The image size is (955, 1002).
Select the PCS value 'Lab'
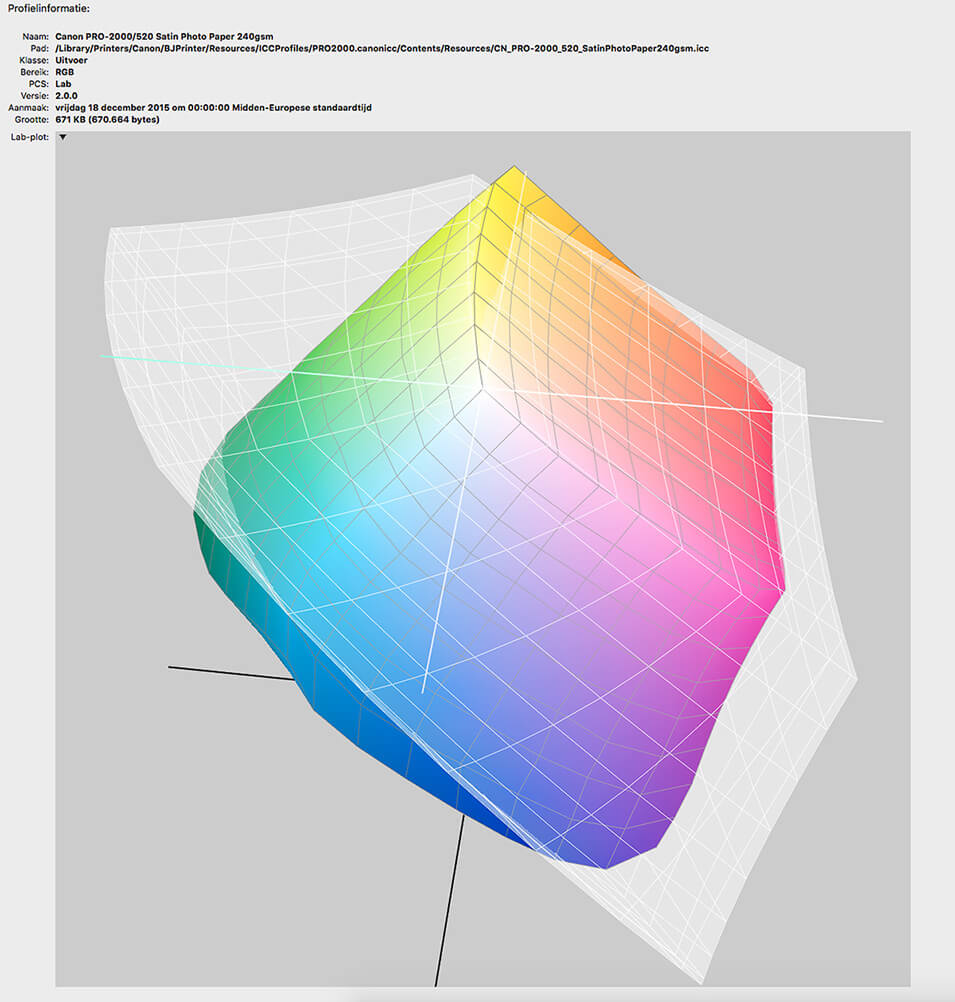(x=63, y=84)
